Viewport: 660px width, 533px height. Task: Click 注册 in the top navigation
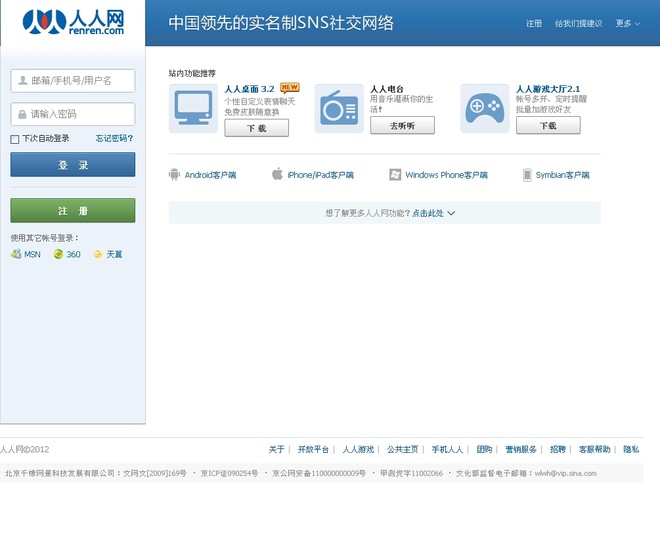[x=534, y=23]
